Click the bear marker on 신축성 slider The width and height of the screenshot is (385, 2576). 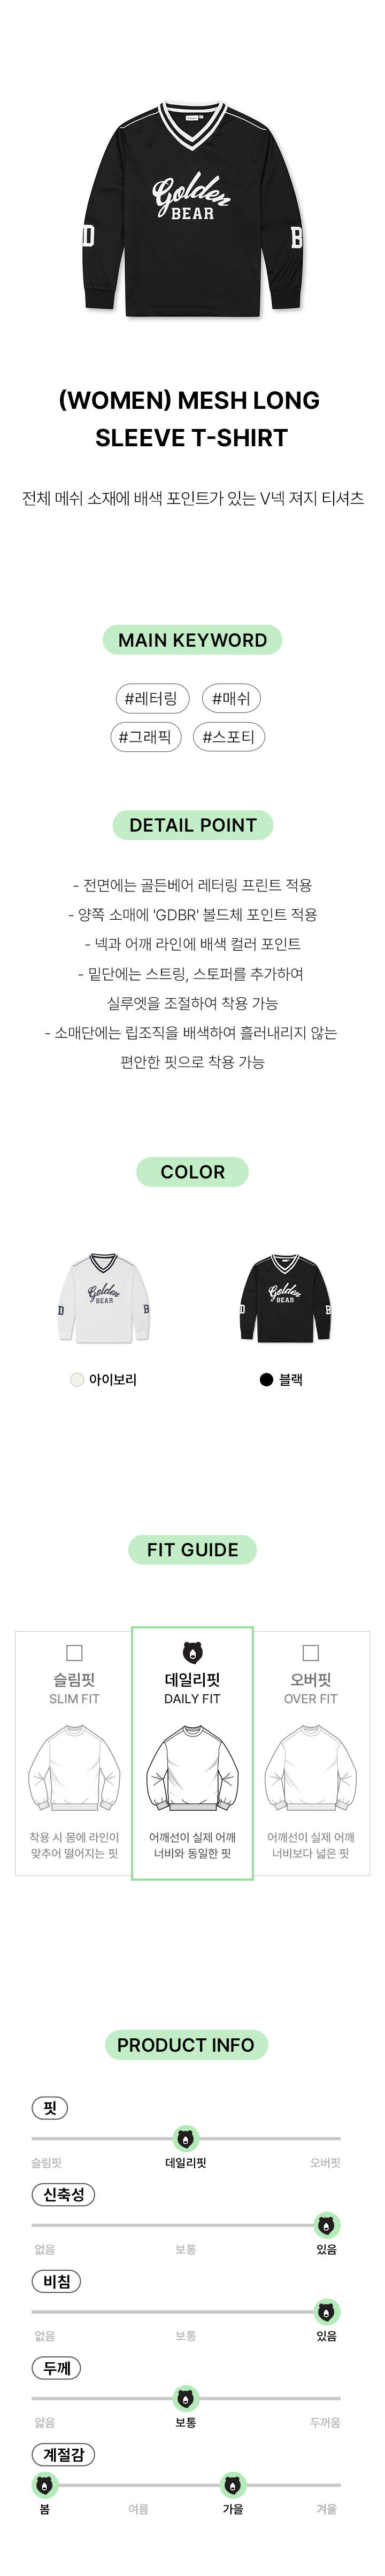[x=327, y=2225]
